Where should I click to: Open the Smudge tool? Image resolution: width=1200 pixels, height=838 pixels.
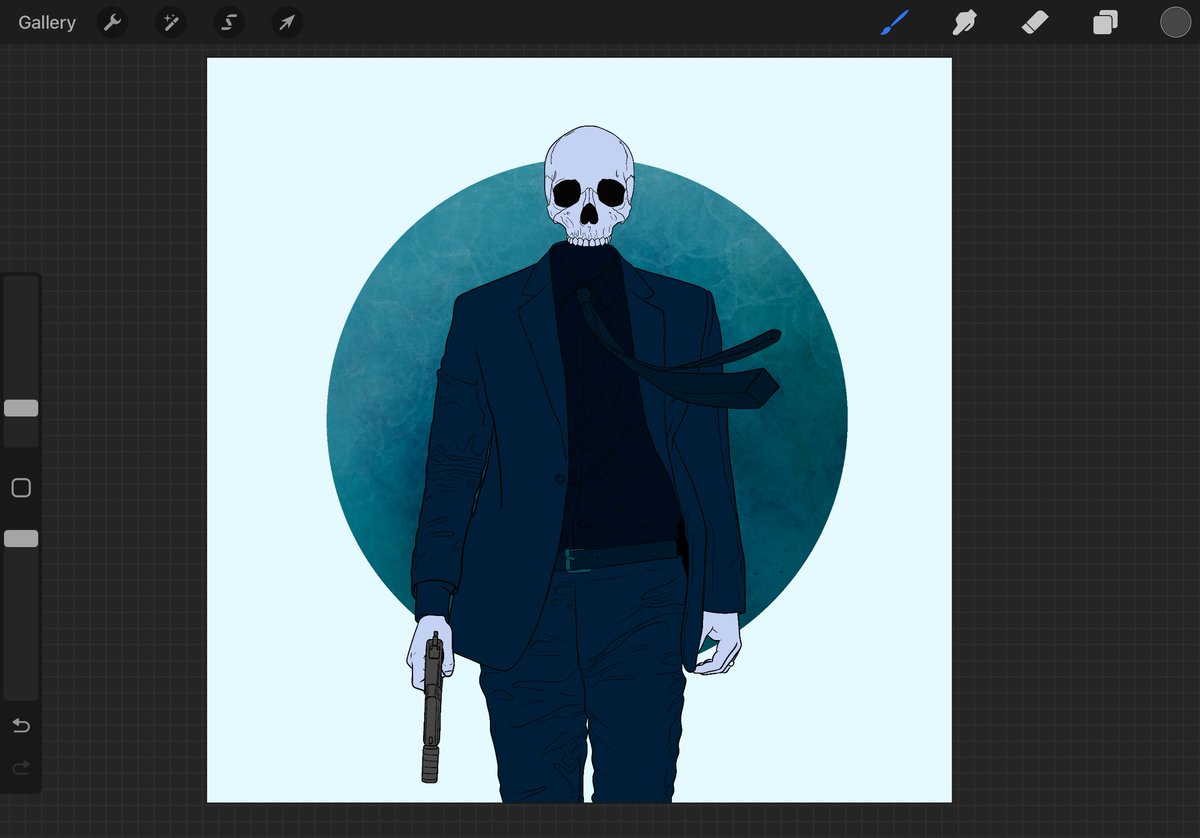[x=964, y=21]
